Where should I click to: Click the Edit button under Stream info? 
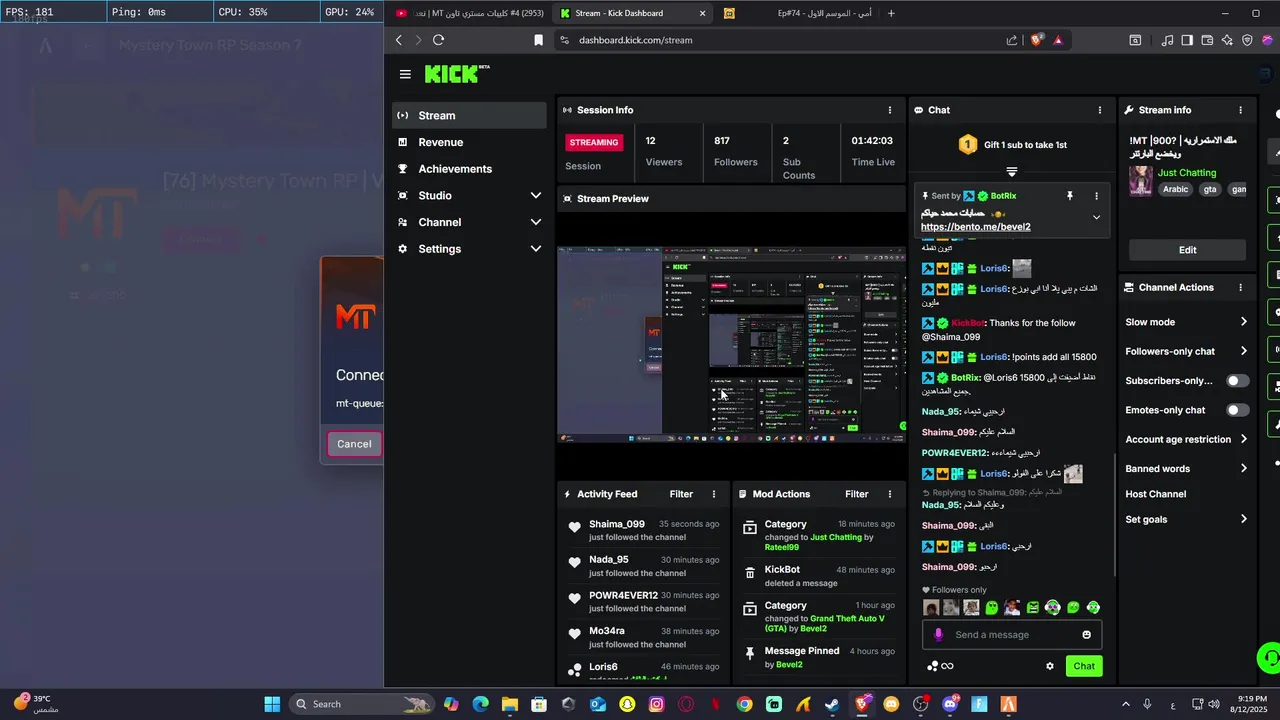(x=1187, y=250)
